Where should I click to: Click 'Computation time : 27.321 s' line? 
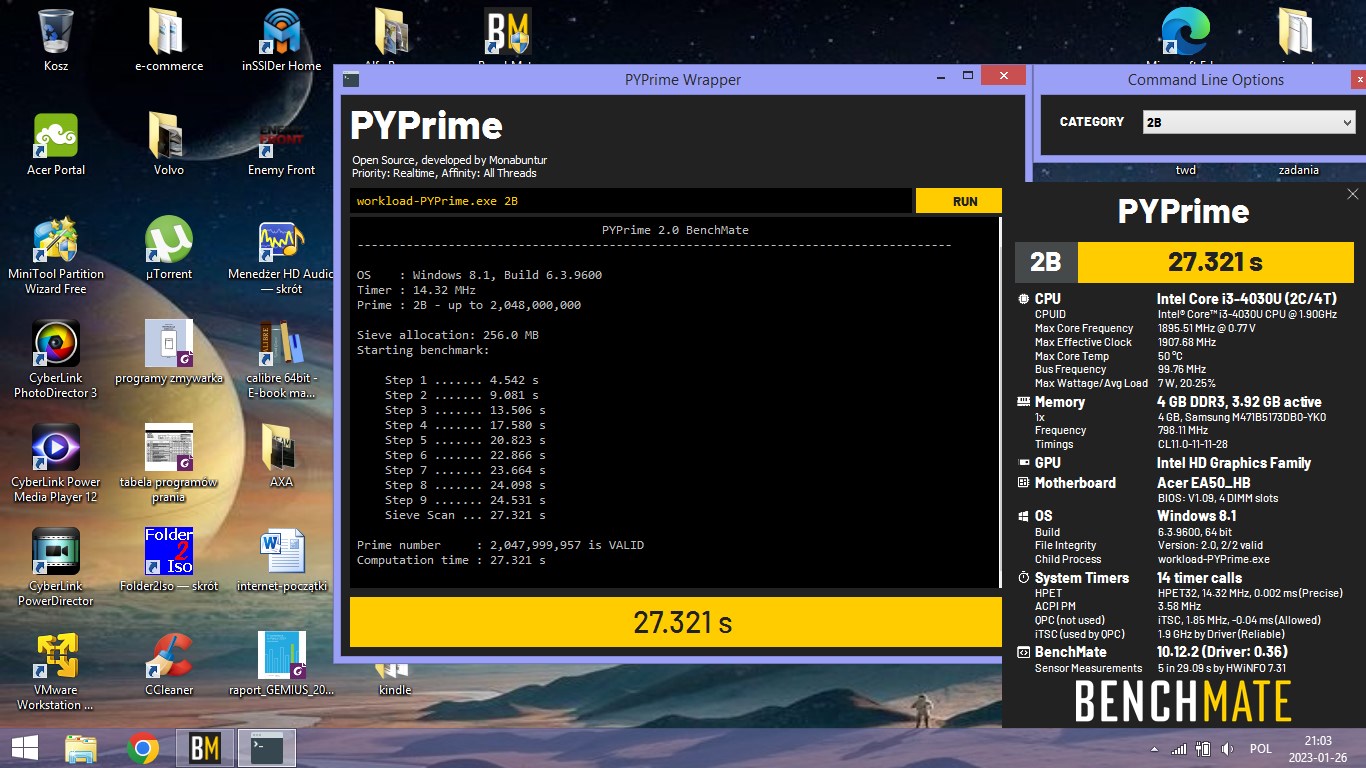[x=451, y=560]
